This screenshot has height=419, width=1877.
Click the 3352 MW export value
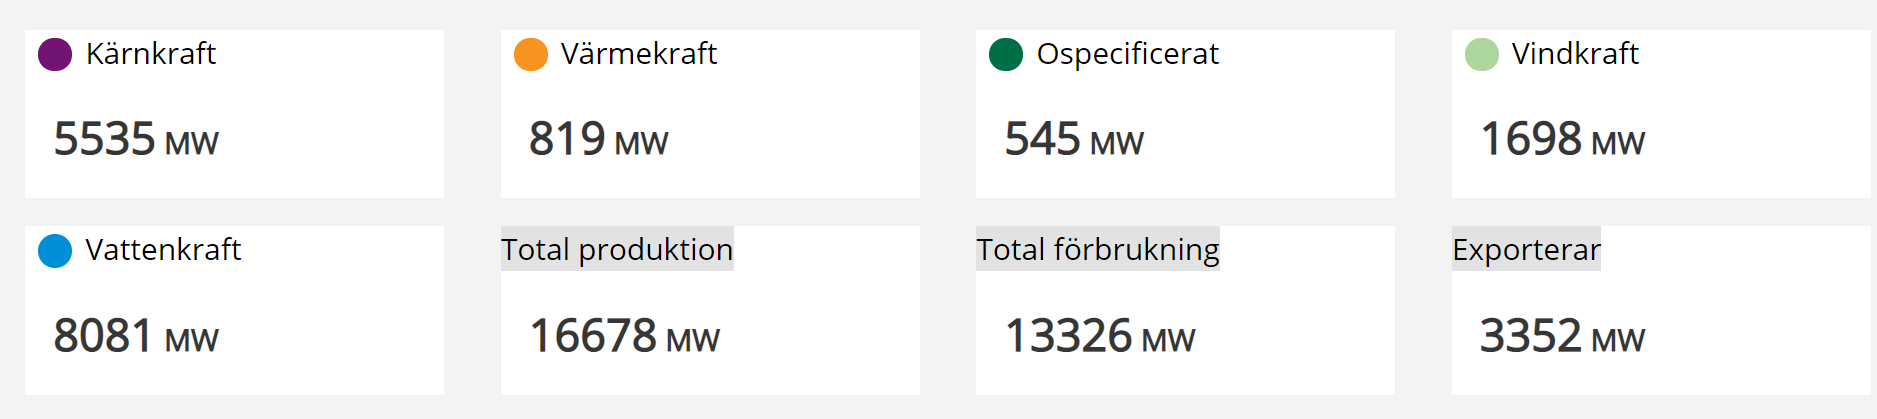pos(1562,336)
